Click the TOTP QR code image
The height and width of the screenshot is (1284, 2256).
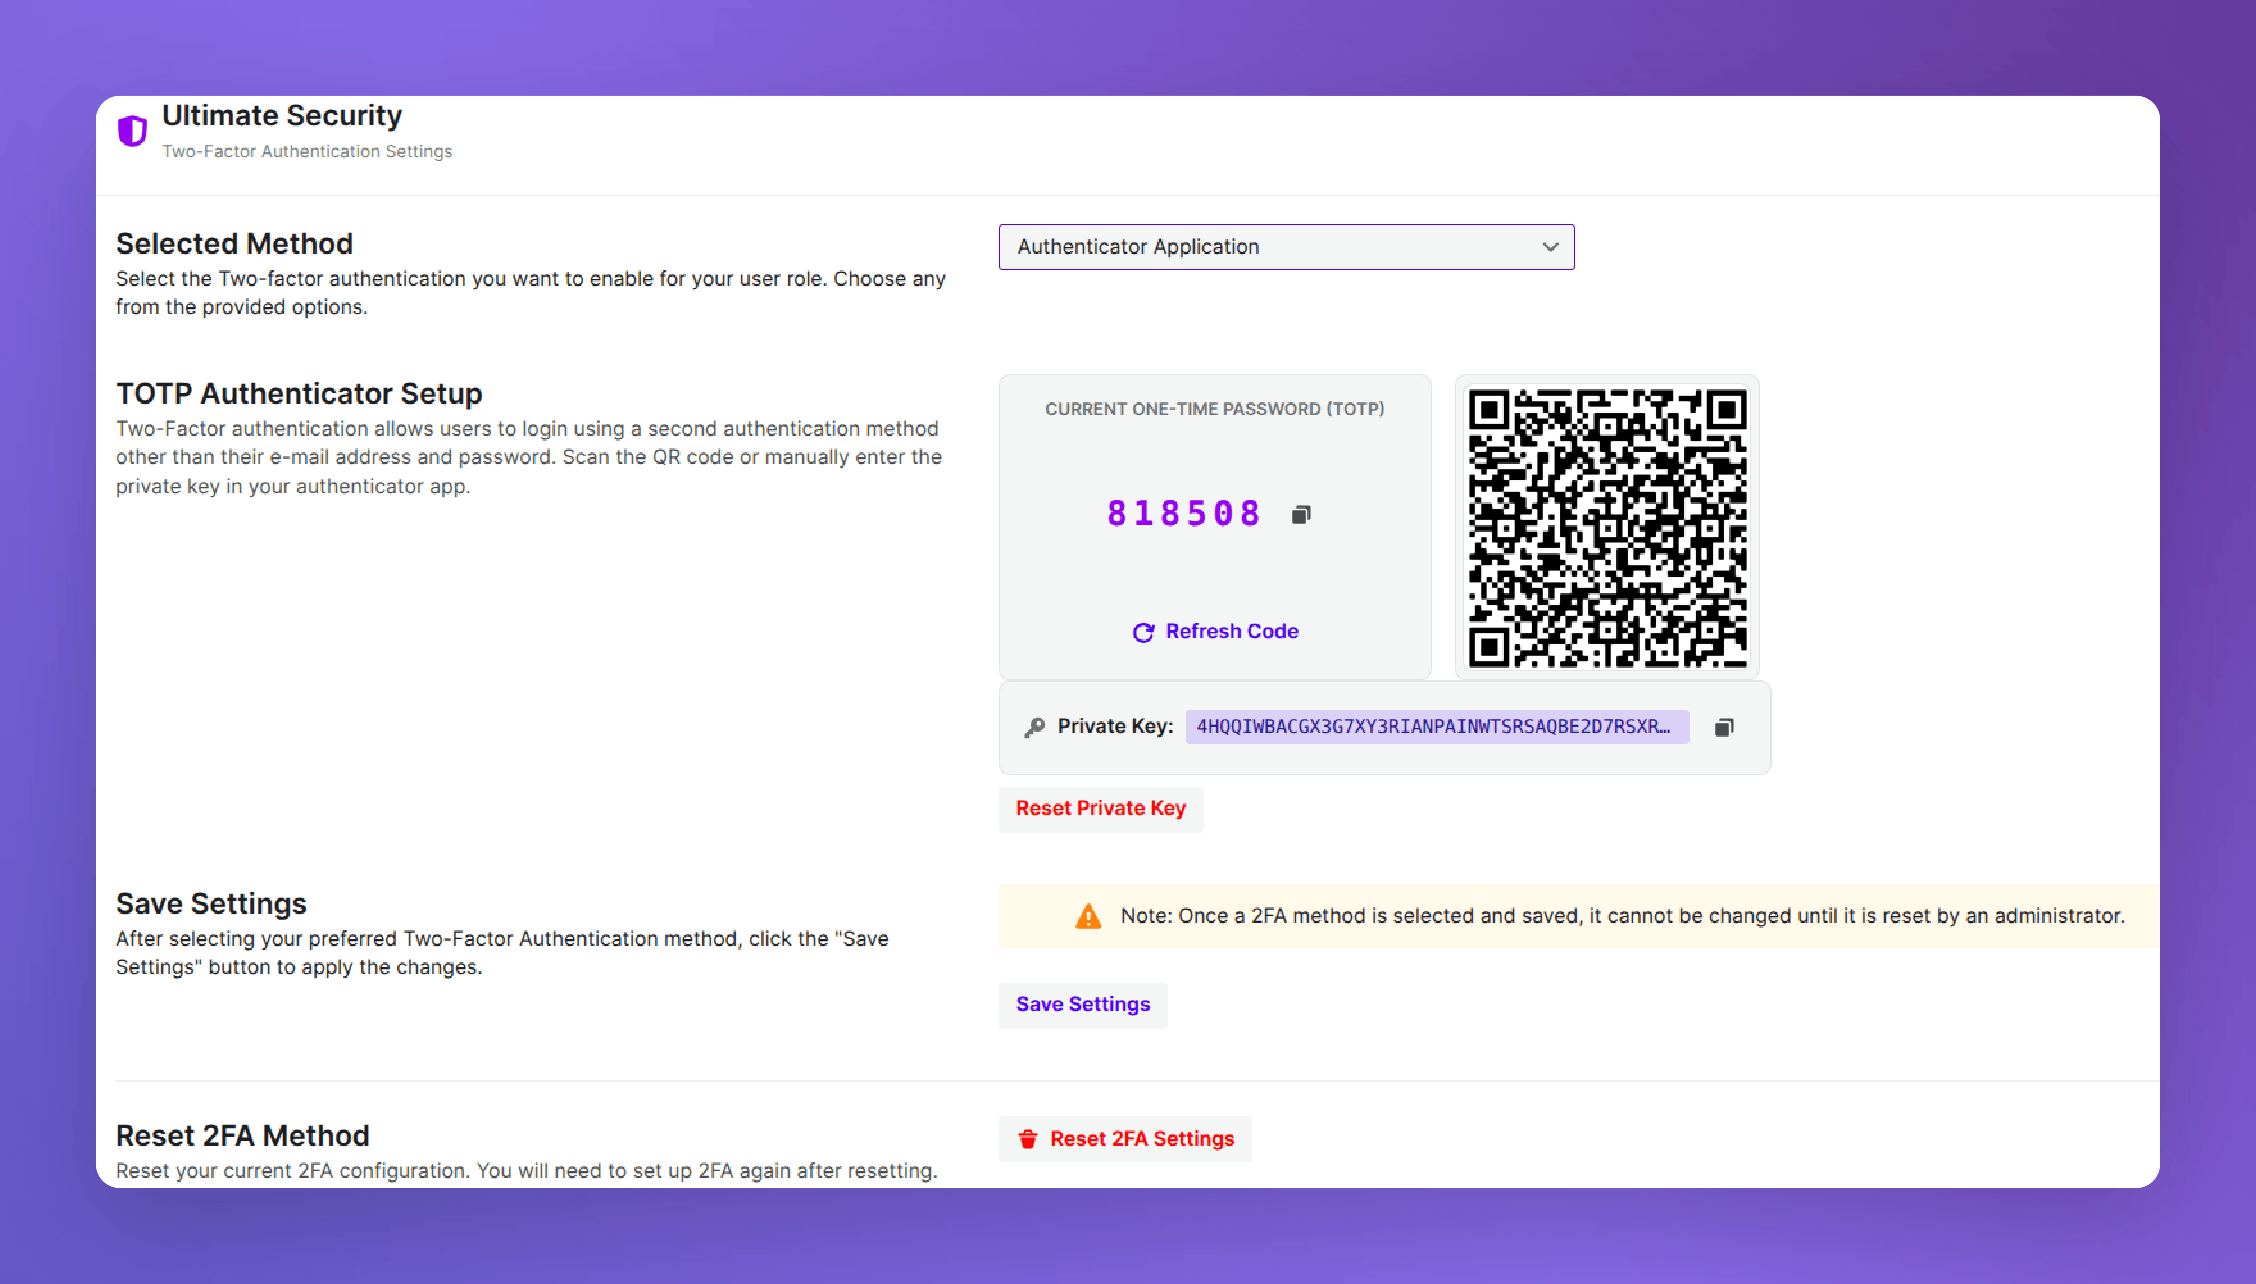click(x=1607, y=527)
